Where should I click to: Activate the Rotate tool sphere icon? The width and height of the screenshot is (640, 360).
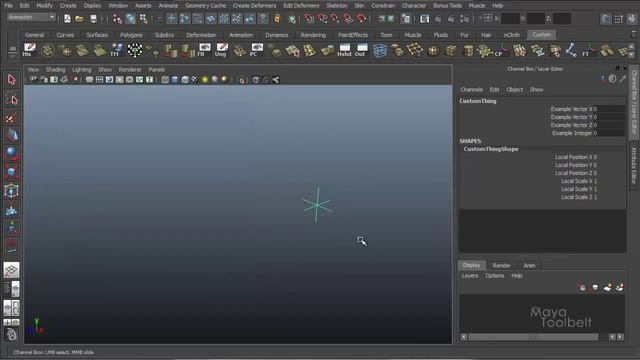point(11,154)
